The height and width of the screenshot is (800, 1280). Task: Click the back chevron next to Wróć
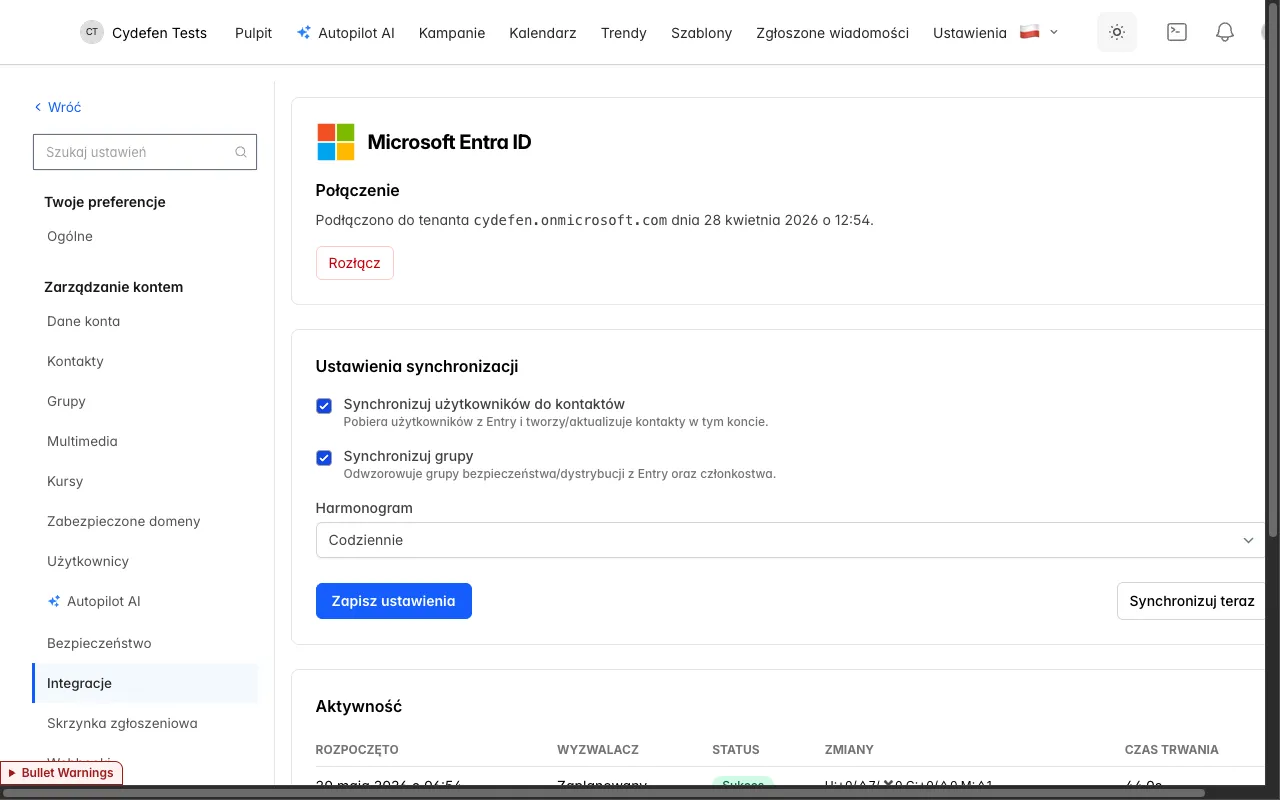pyautogui.click(x=38, y=107)
